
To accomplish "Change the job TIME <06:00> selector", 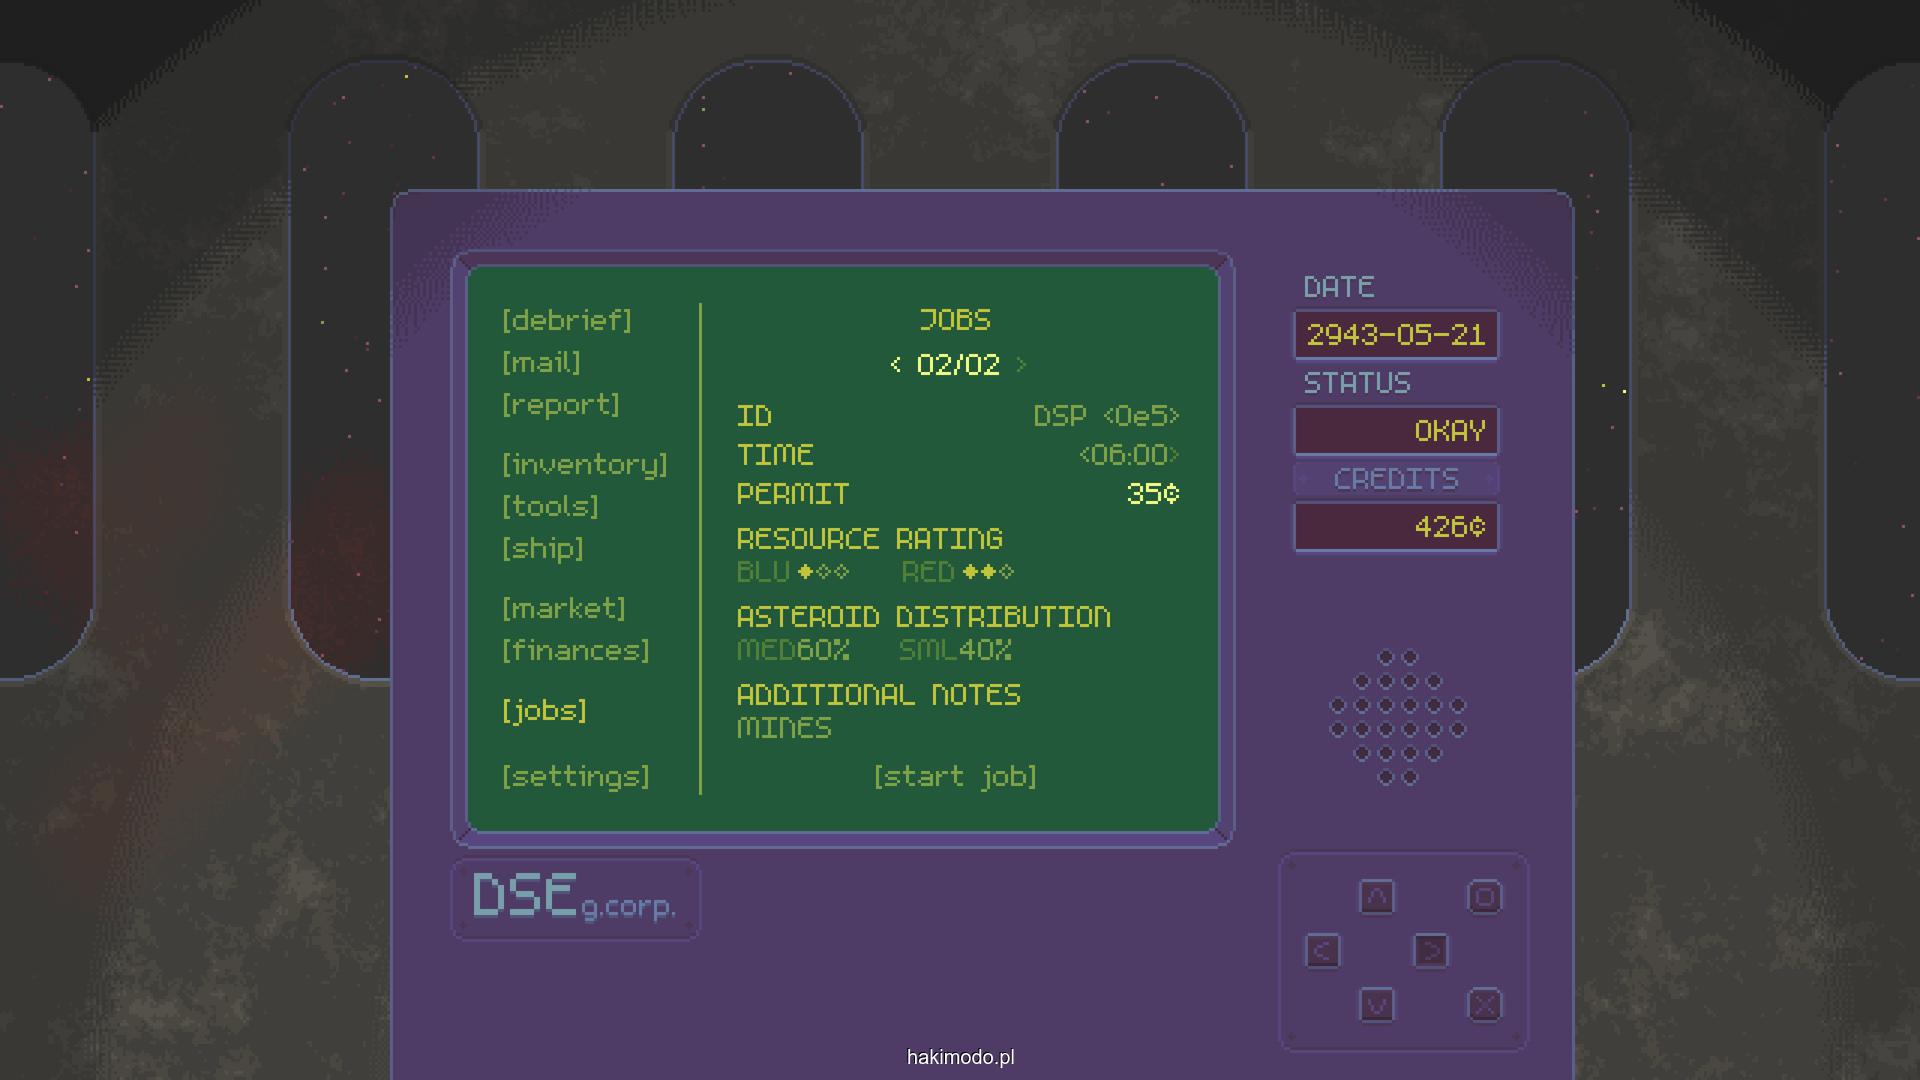I will [1129, 455].
